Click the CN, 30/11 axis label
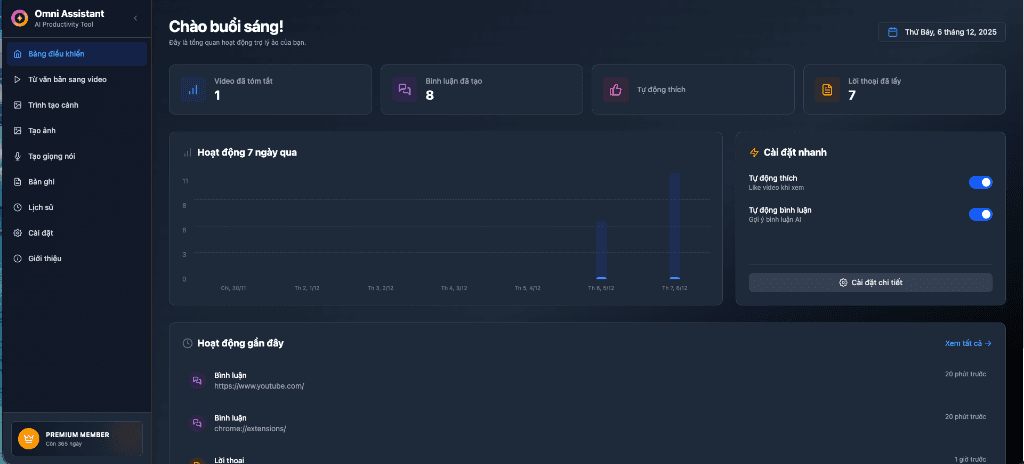The height and width of the screenshot is (464, 1024). (233, 288)
